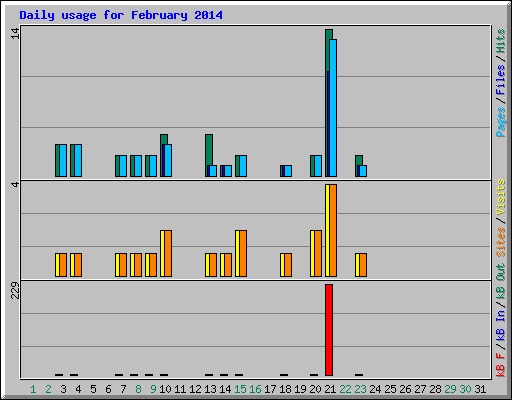Click the 'Sites' legend label
This screenshot has height=400, width=512.
tap(500, 242)
